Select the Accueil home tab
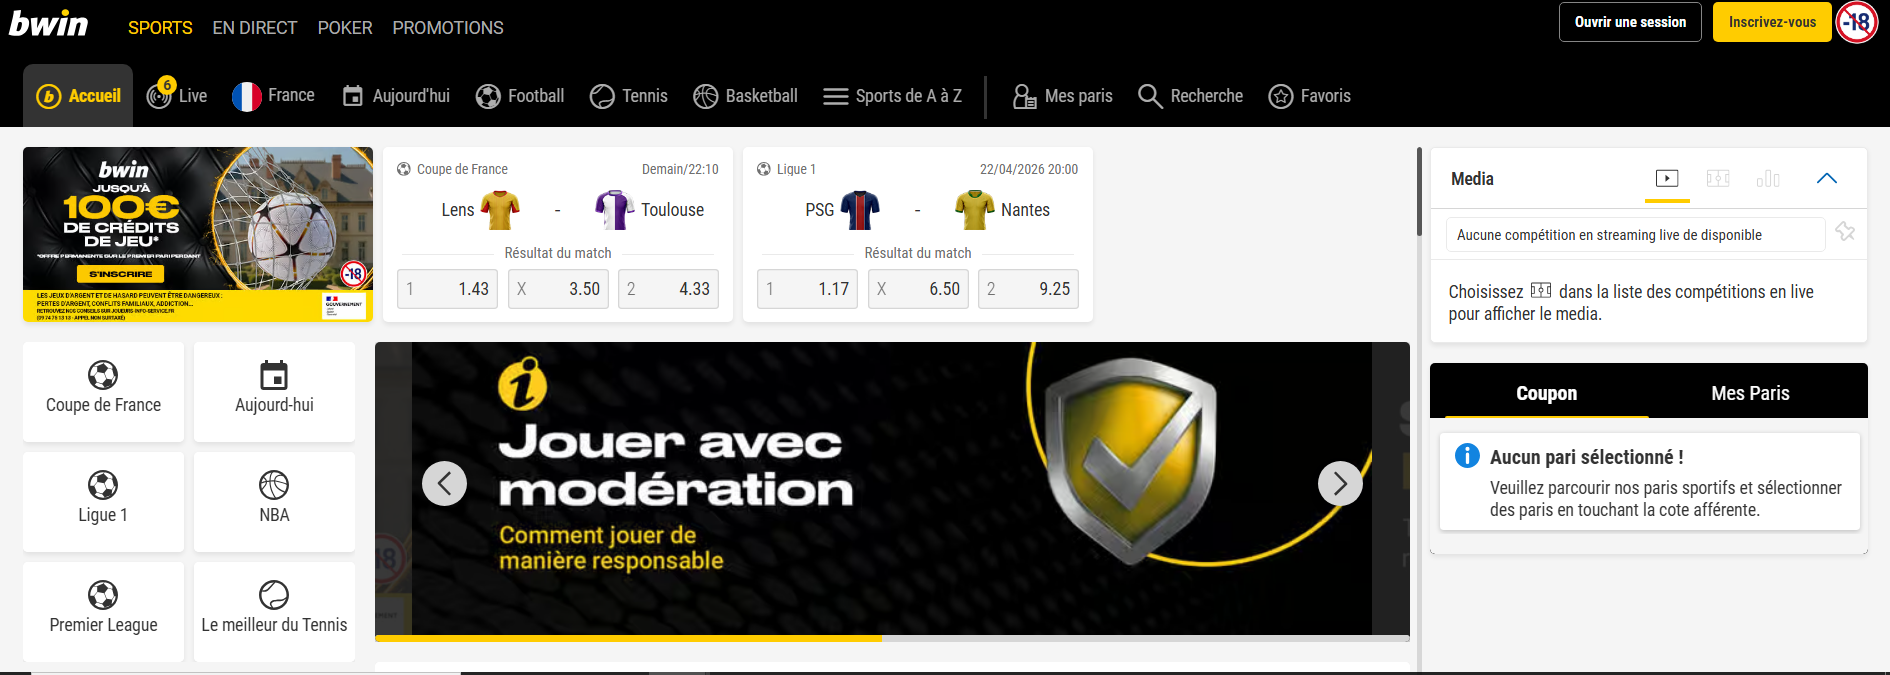The image size is (1890, 675). click(78, 96)
